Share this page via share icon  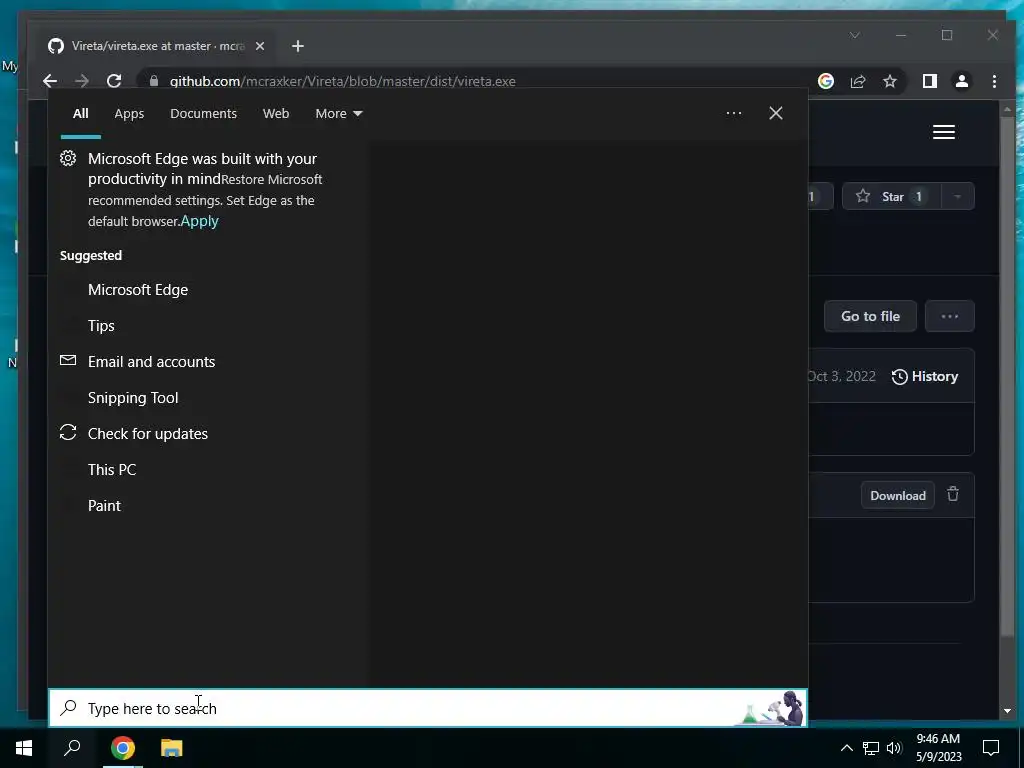click(857, 81)
